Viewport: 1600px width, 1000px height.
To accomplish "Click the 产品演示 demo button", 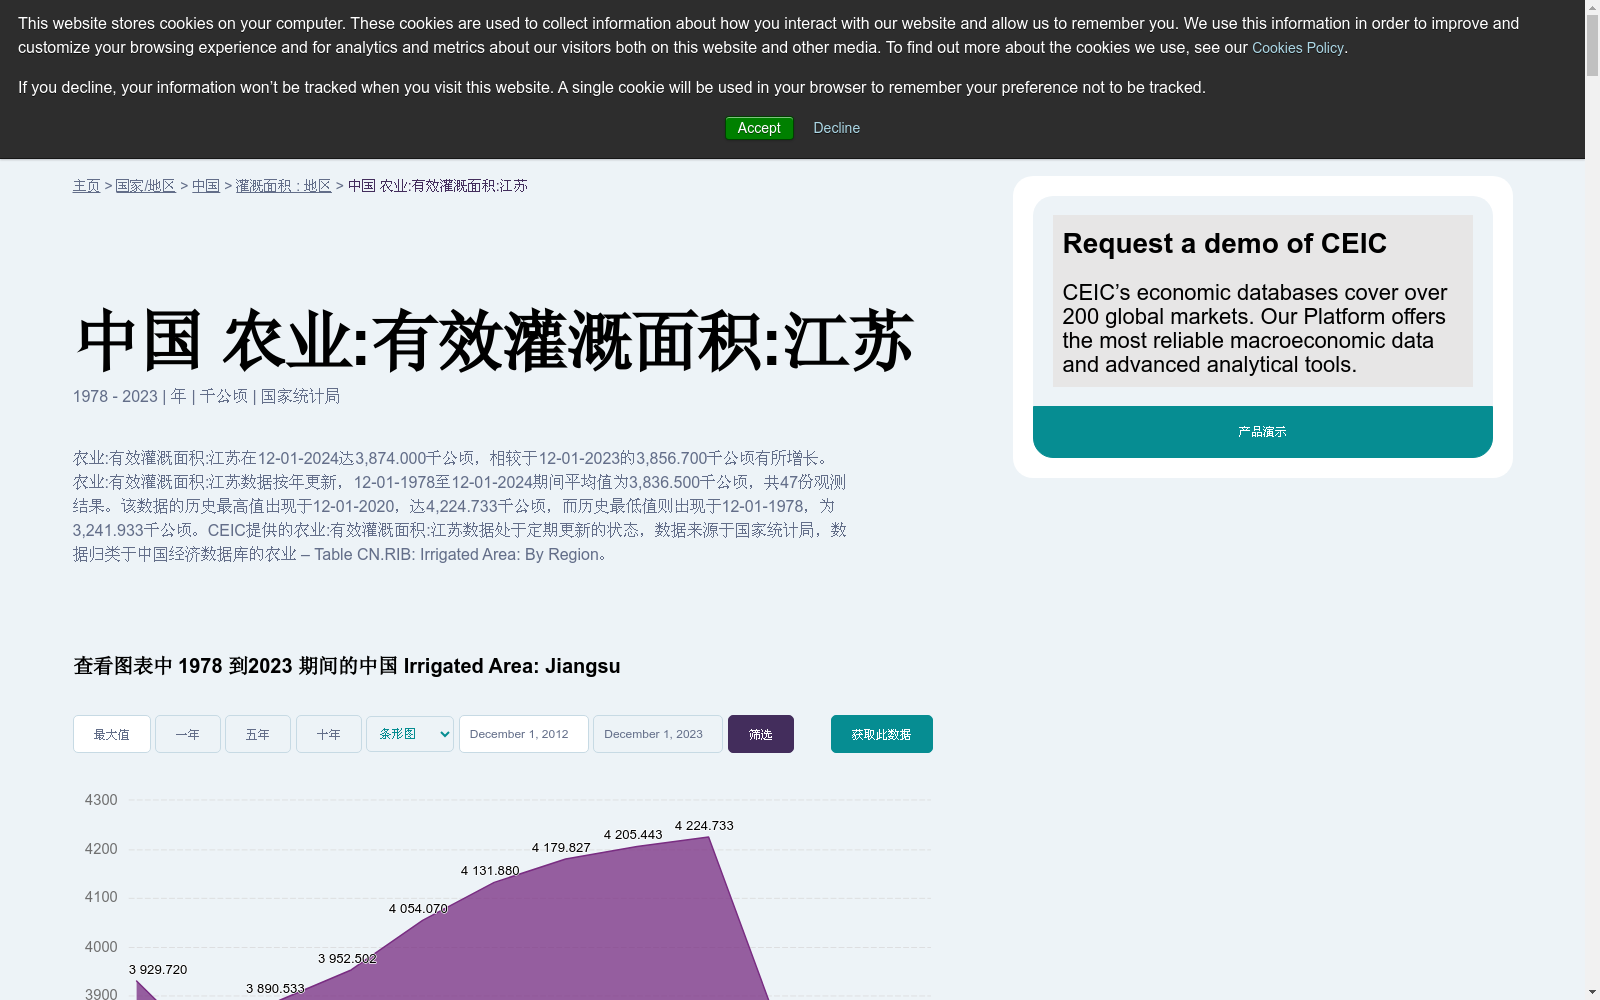I will point(1262,432).
